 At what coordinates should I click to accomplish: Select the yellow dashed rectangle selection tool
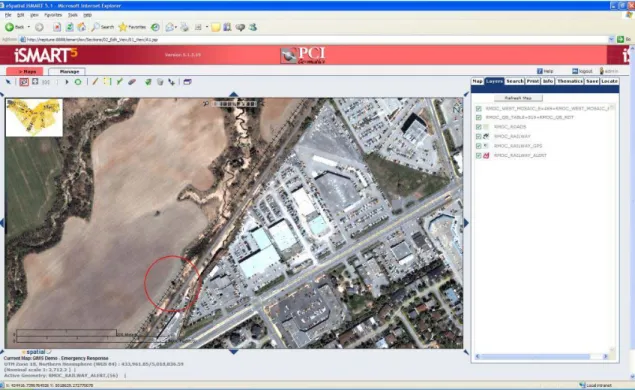click(107, 82)
